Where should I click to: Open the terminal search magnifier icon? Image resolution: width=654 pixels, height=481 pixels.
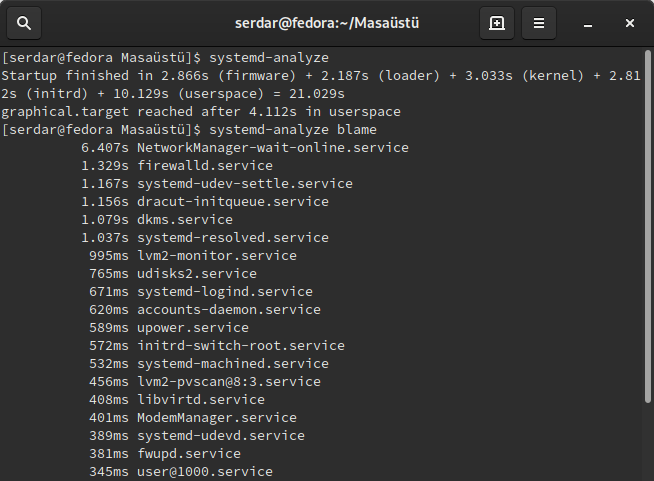[x=24, y=23]
